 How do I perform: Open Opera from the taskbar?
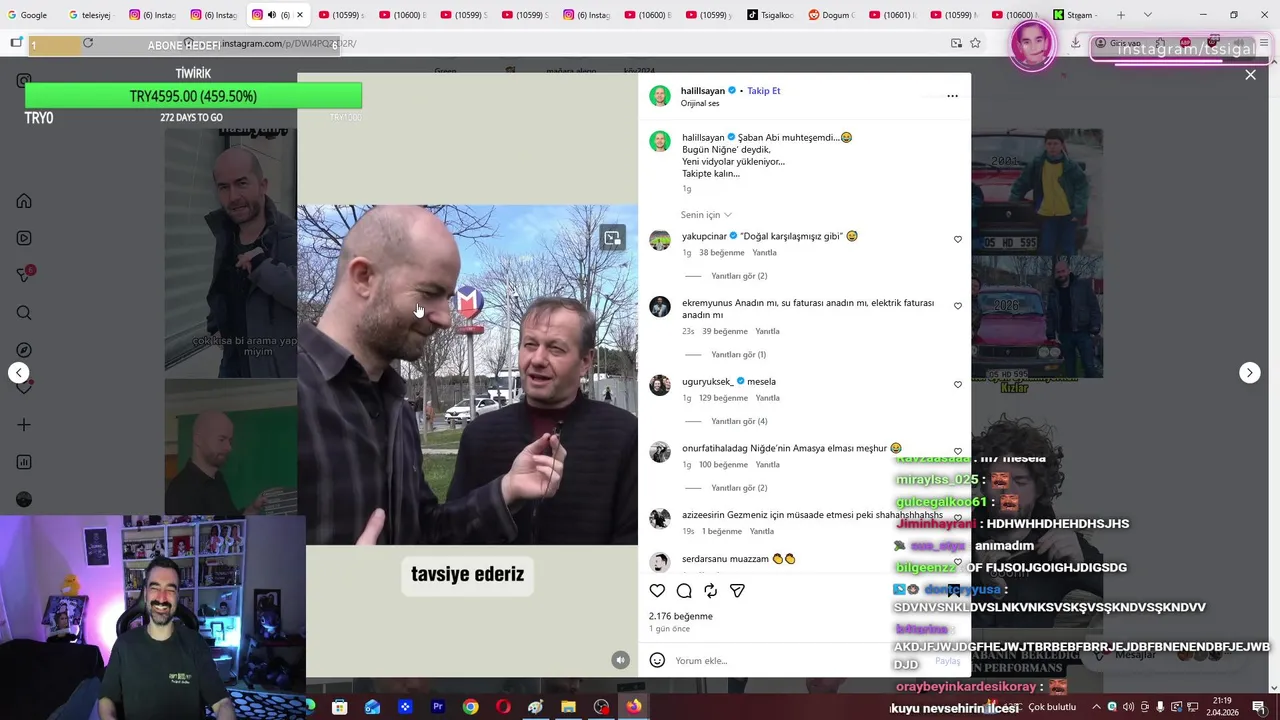(503, 707)
